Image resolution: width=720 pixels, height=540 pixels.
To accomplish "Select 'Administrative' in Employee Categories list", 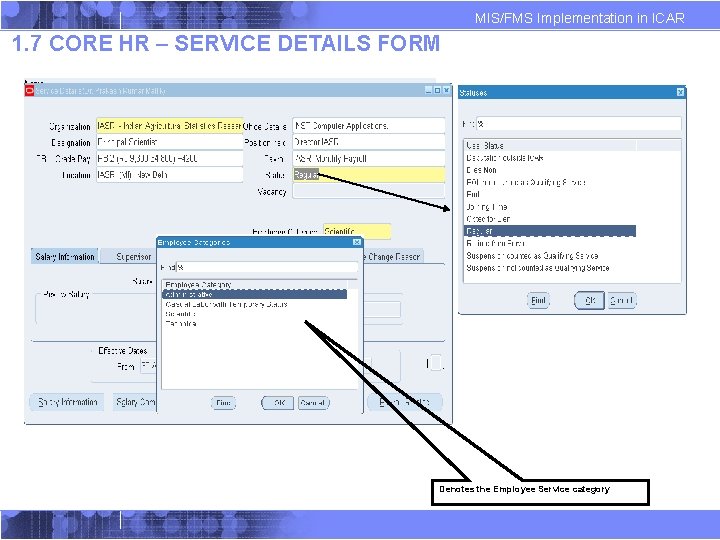I will coord(255,294).
